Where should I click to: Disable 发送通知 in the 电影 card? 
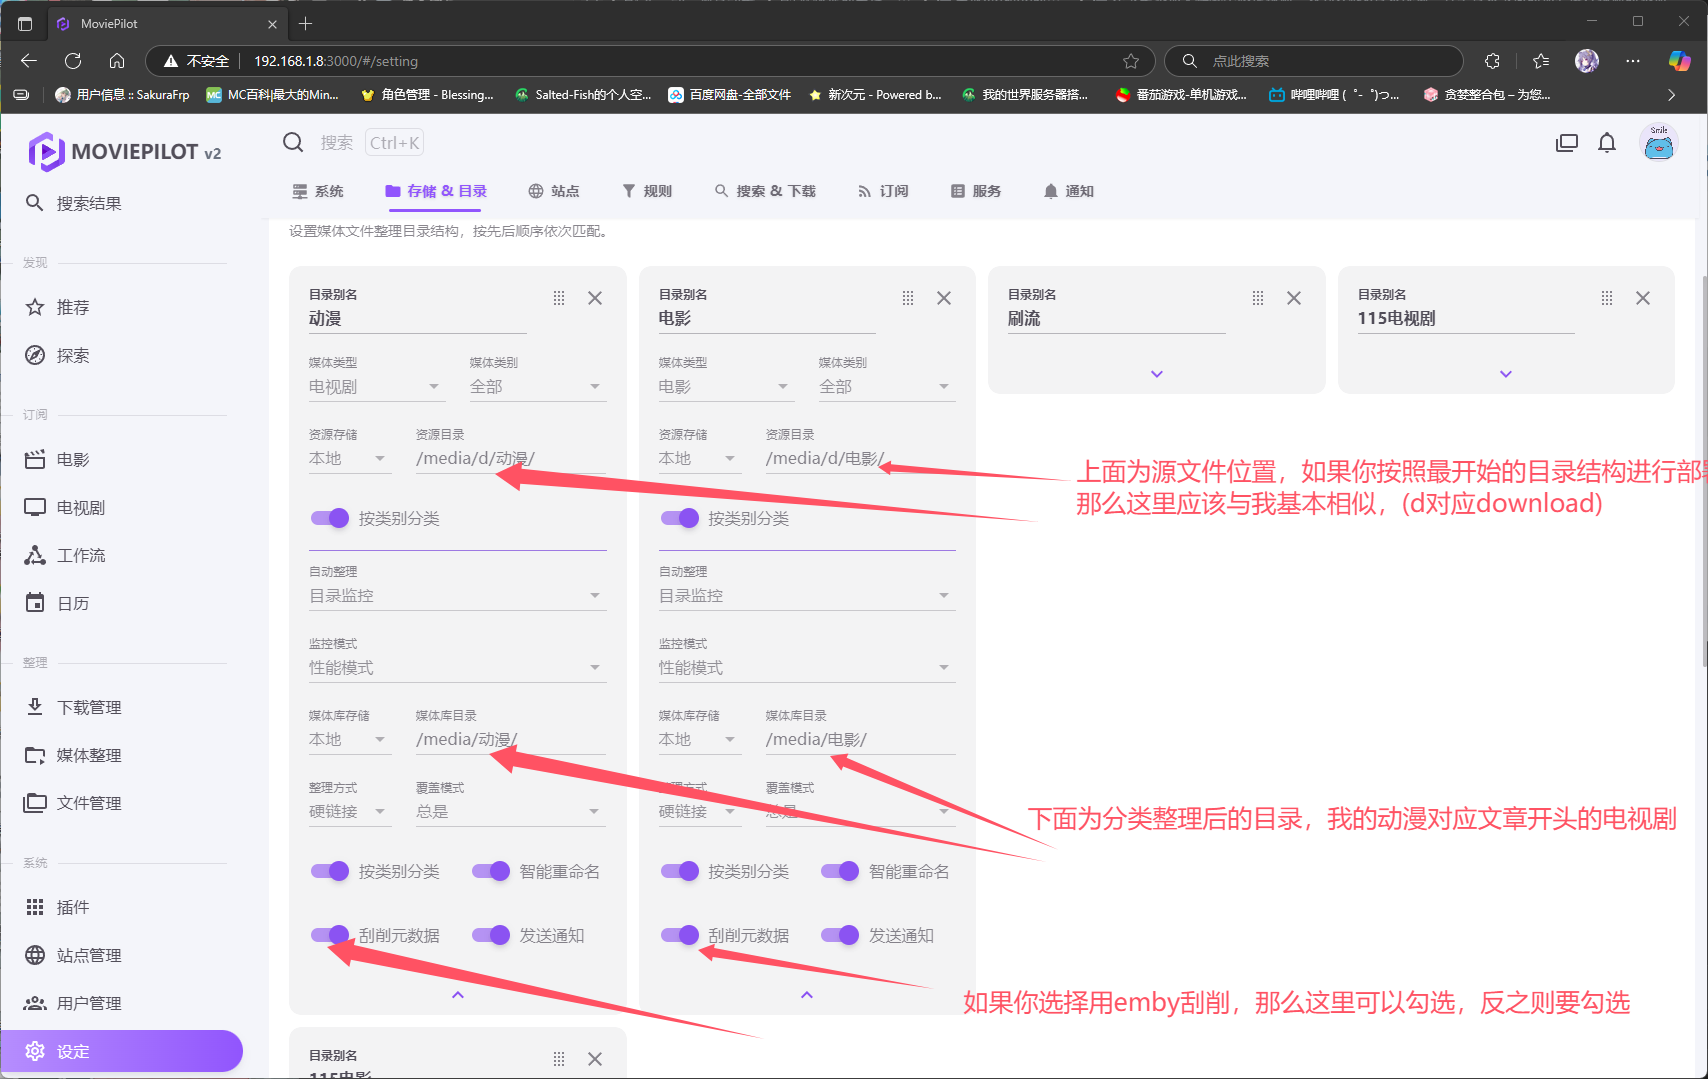[x=840, y=935]
